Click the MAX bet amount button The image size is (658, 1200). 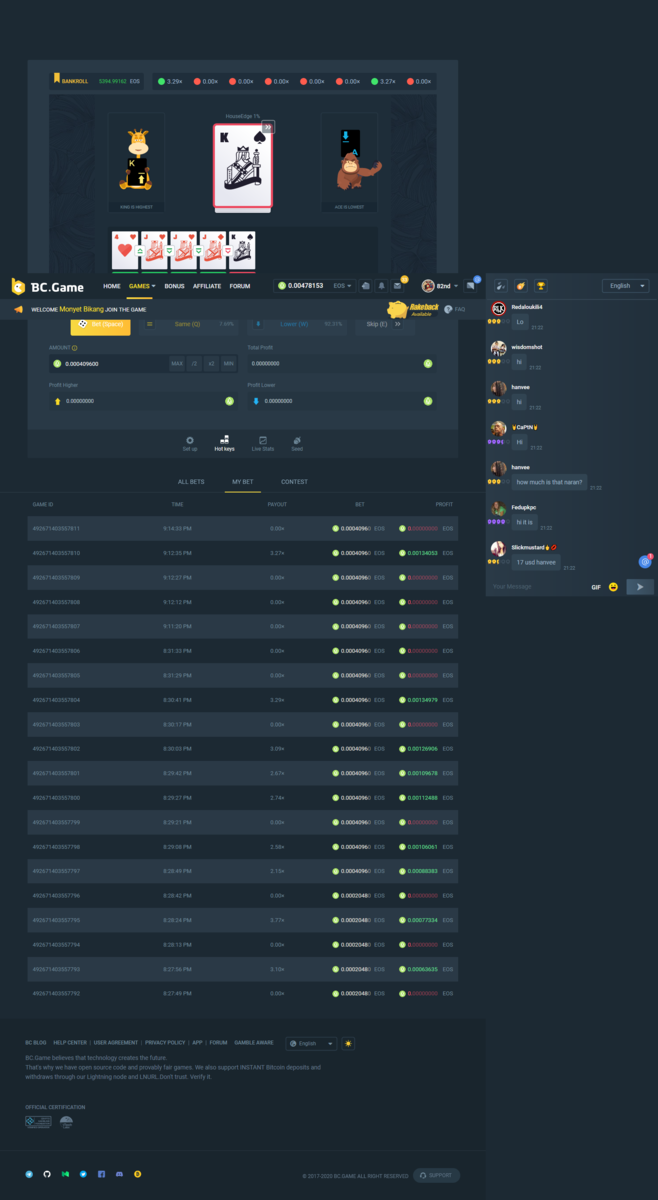[177, 364]
